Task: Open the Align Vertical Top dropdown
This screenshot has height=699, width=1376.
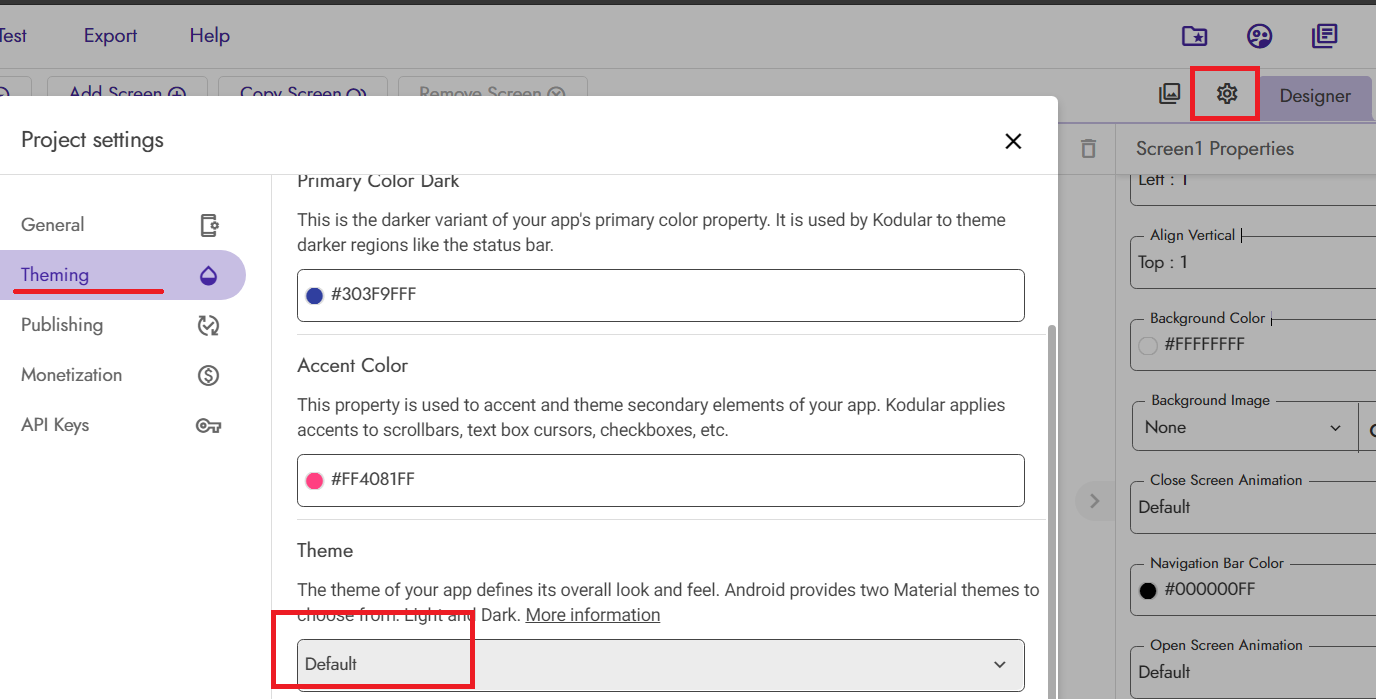Action: tap(1254, 262)
